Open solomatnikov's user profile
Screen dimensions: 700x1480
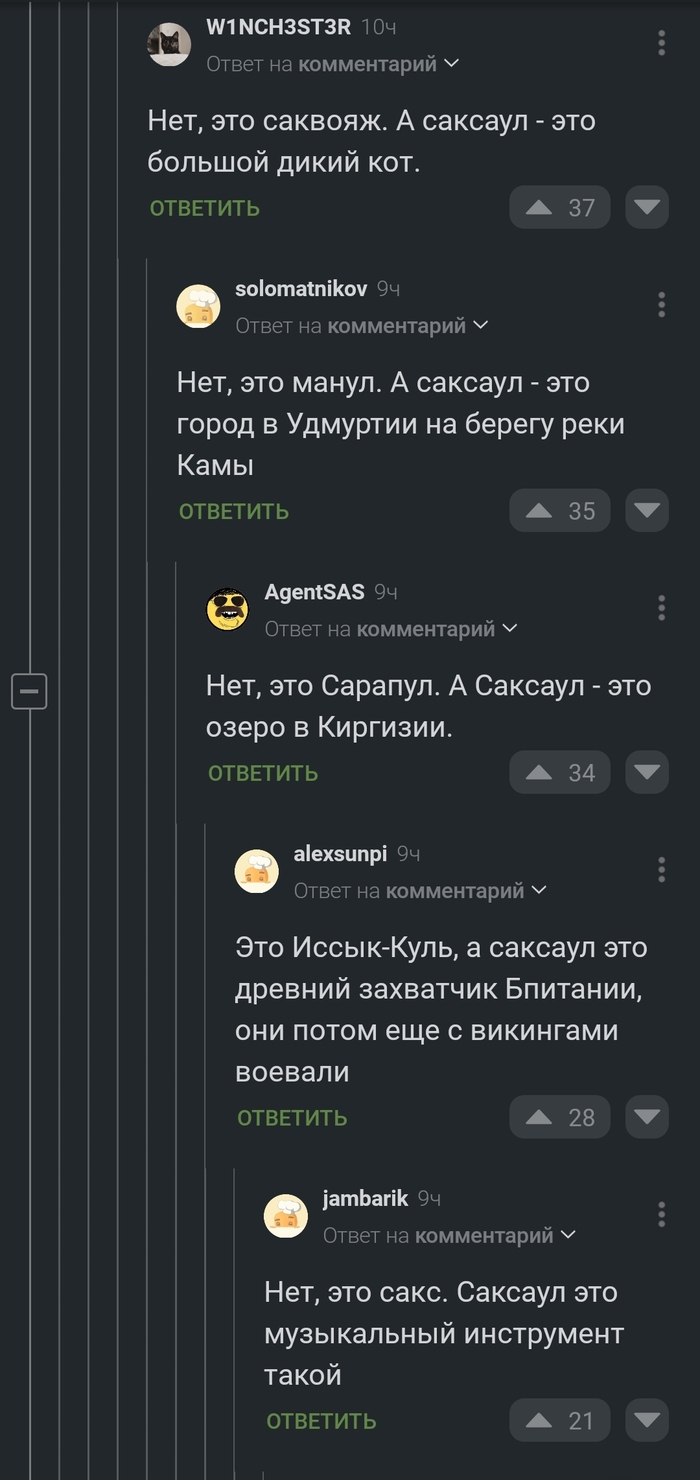click(301, 289)
